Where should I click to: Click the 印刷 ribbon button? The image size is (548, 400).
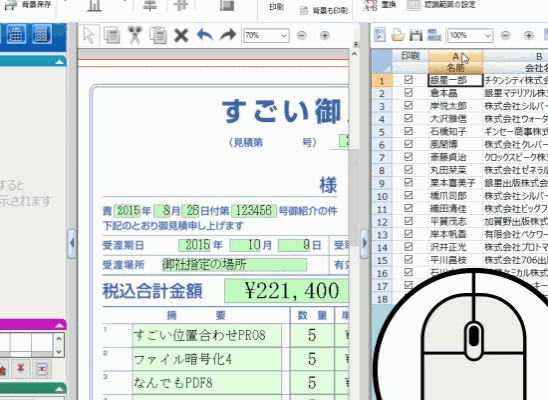pyautogui.click(x=276, y=7)
